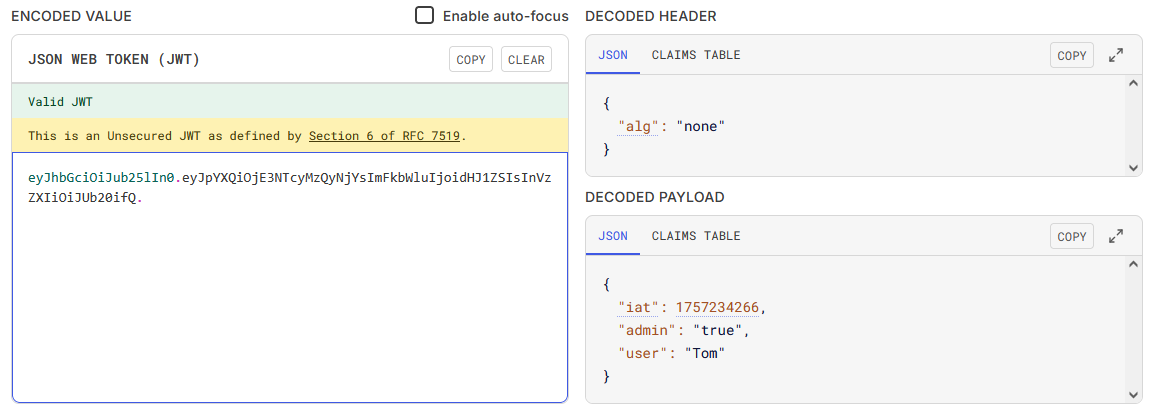Click the Valid JWT status banner

point(290,102)
